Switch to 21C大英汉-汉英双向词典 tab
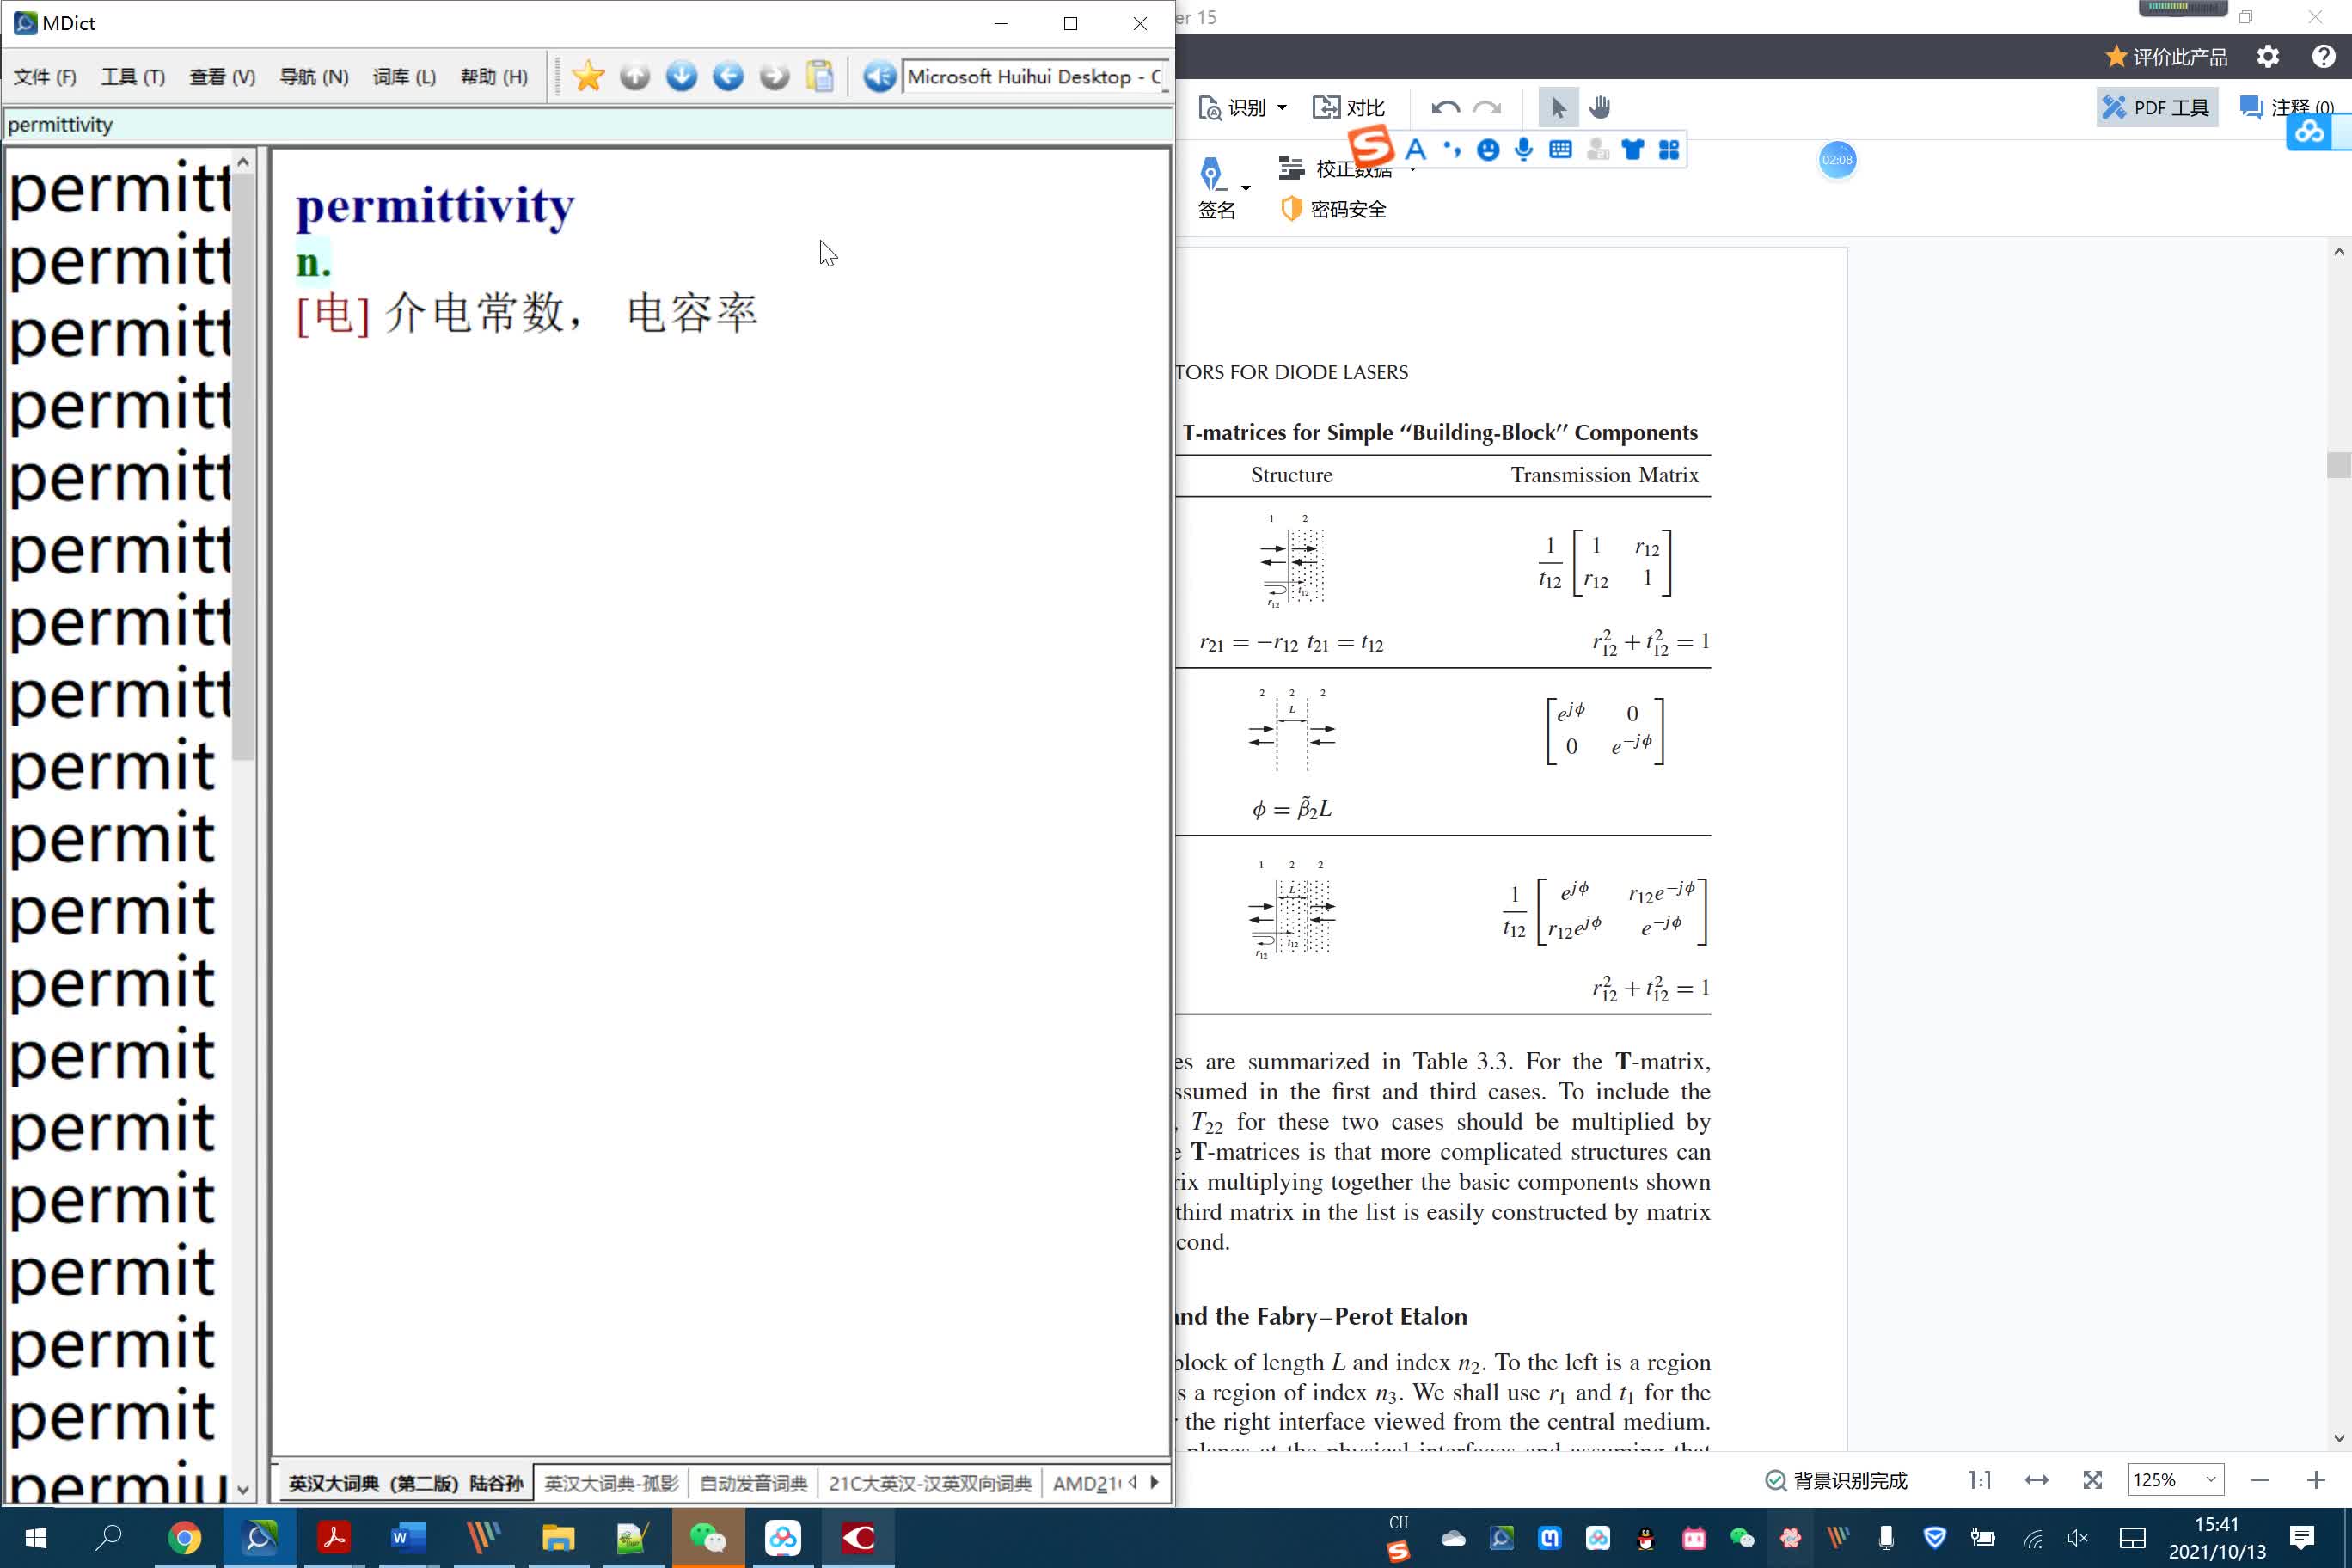 [x=929, y=1483]
